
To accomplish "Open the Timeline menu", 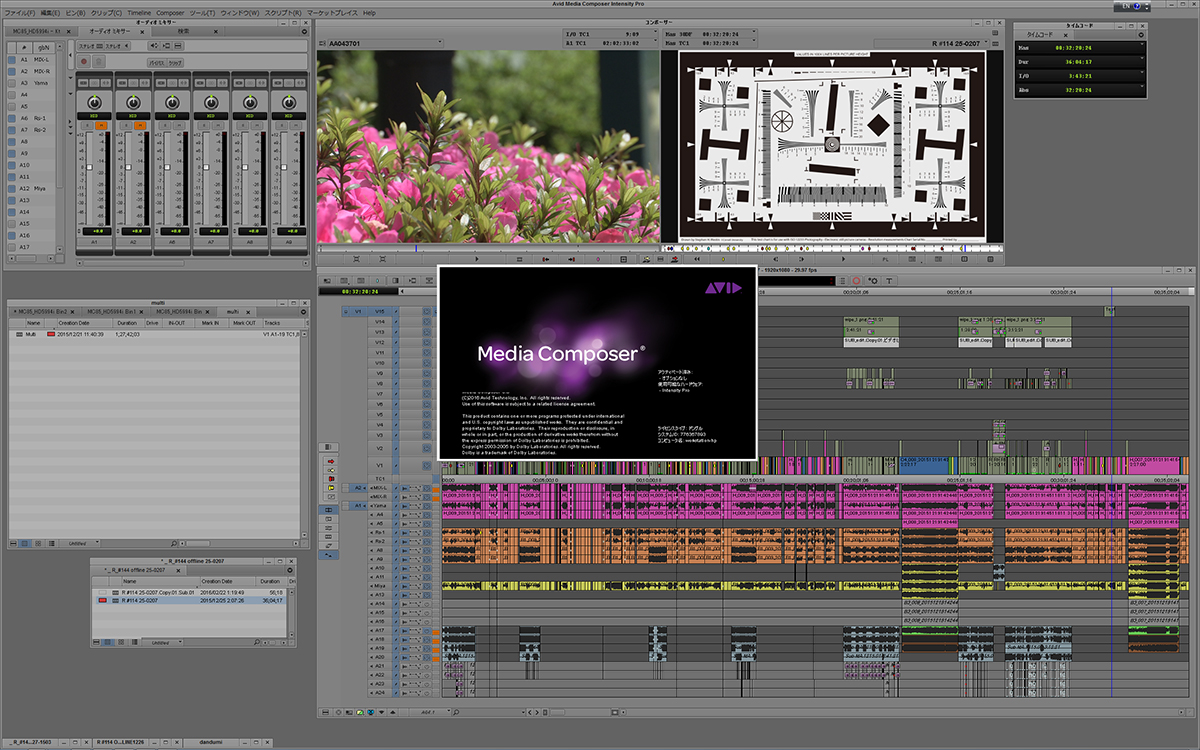I will point(139,12).
